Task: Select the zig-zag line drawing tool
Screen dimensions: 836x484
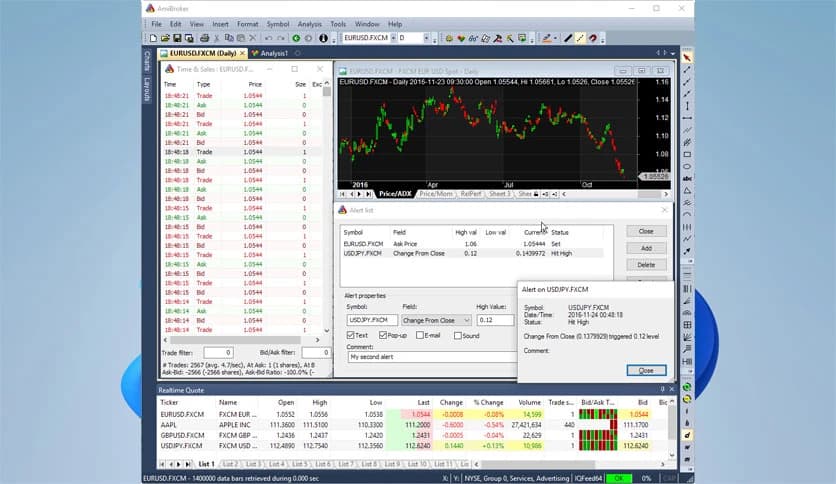Action: 687,239
